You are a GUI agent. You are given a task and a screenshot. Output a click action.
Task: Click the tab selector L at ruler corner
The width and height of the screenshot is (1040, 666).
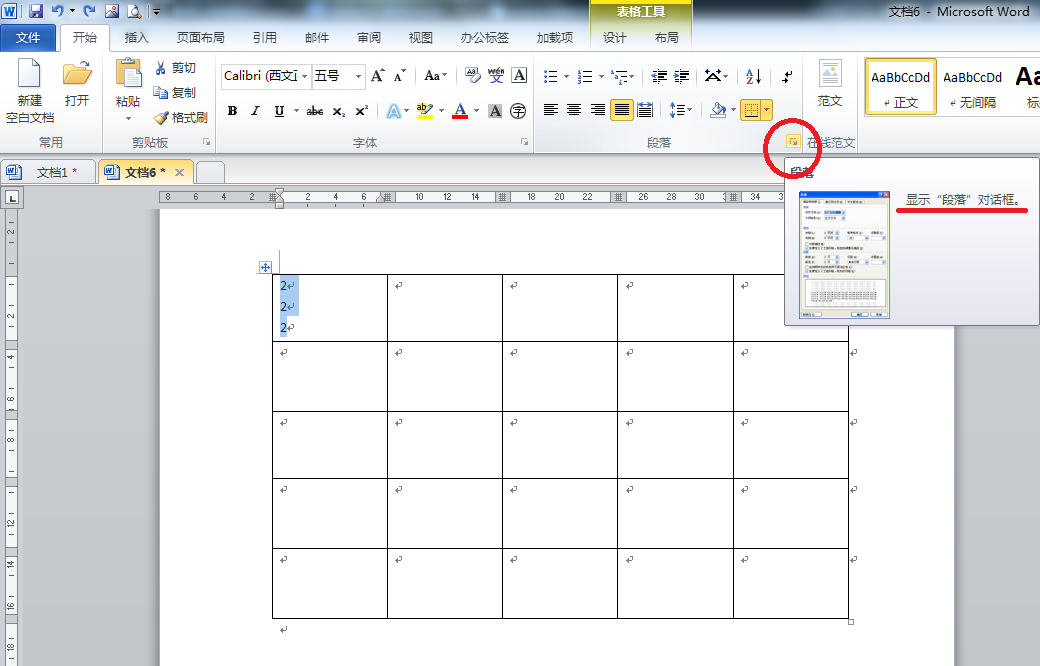13,198
